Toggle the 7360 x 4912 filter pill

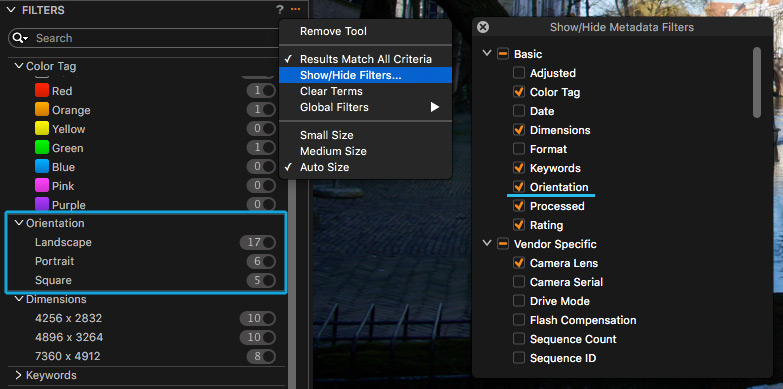point(261,356)
